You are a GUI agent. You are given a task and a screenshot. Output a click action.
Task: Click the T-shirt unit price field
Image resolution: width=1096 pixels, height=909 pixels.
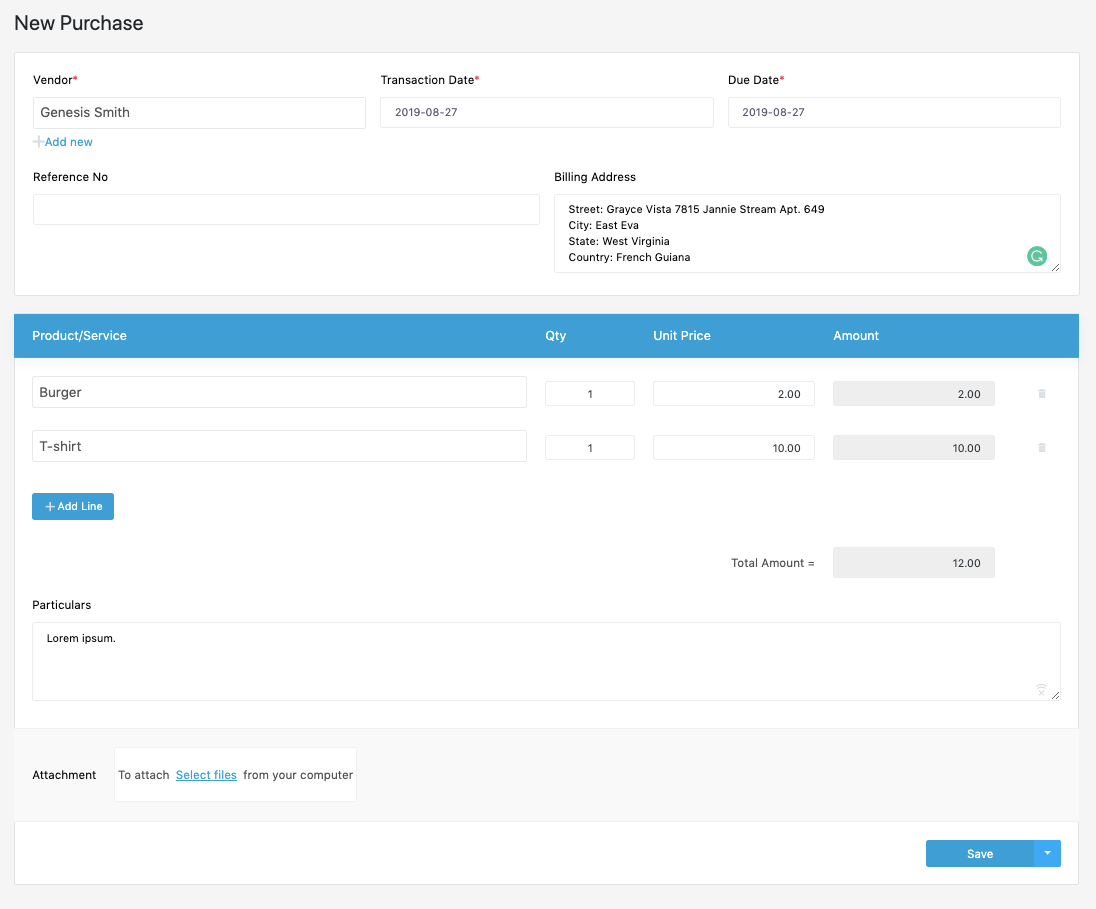(733, 447)
